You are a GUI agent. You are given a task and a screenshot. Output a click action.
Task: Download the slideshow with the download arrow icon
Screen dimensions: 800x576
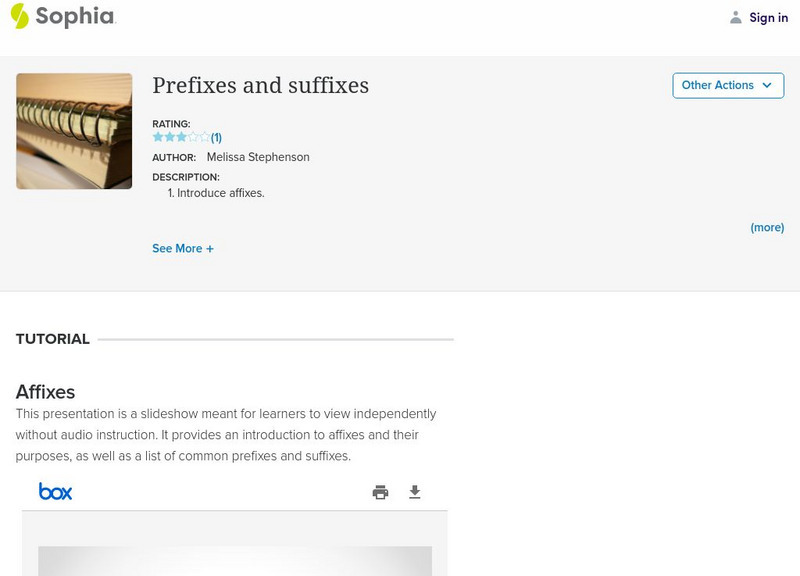415,492
